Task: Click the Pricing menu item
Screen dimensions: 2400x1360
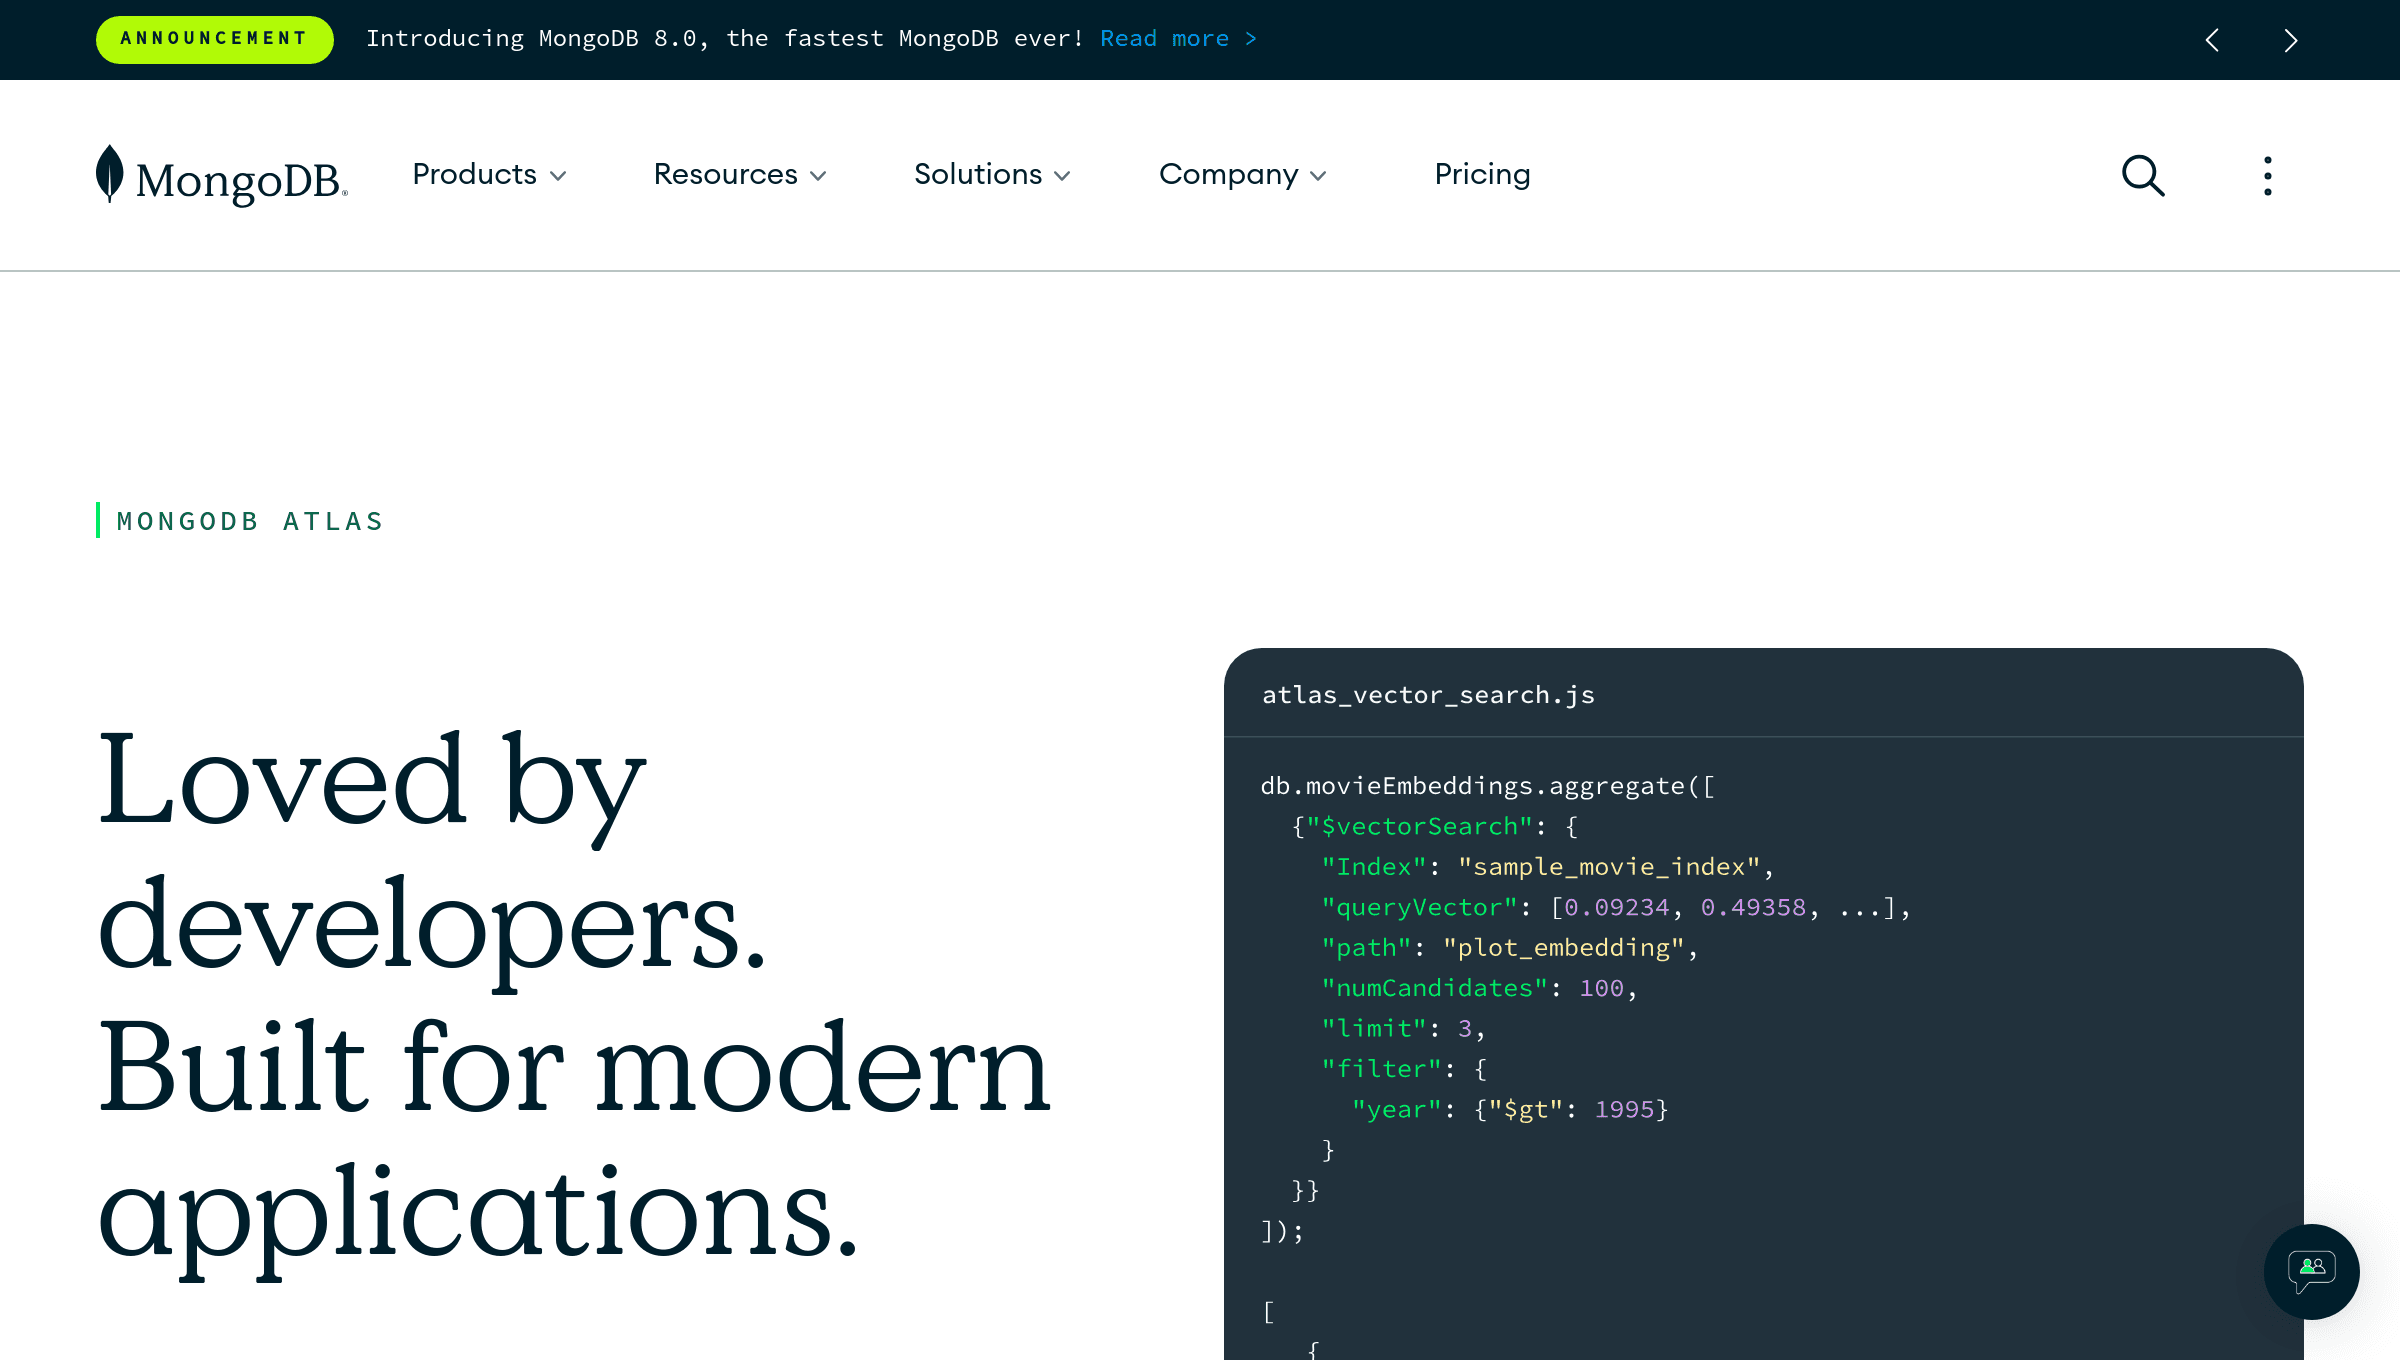Action: (x=1484, y=173)
